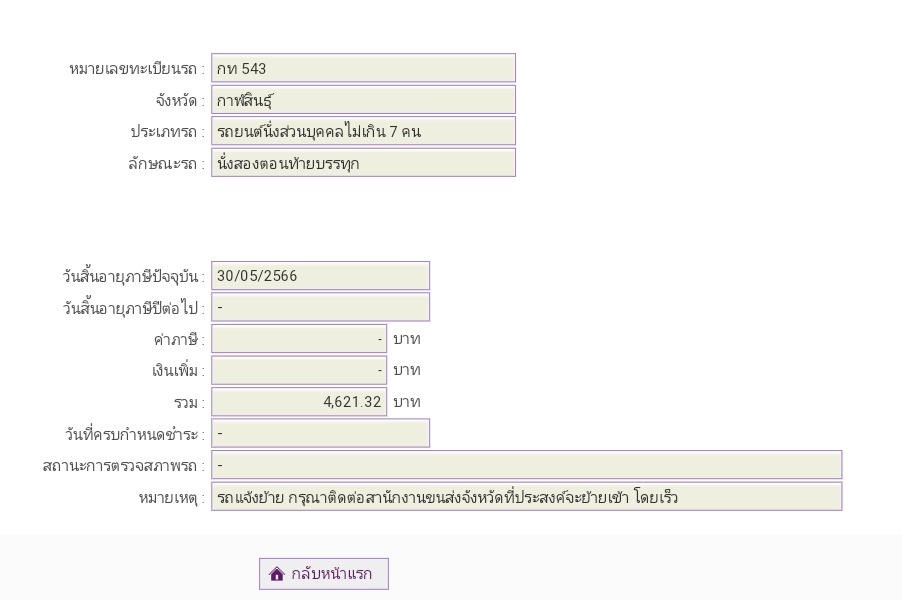Click the หมายเหตุ label text

(x=170, y=498)
